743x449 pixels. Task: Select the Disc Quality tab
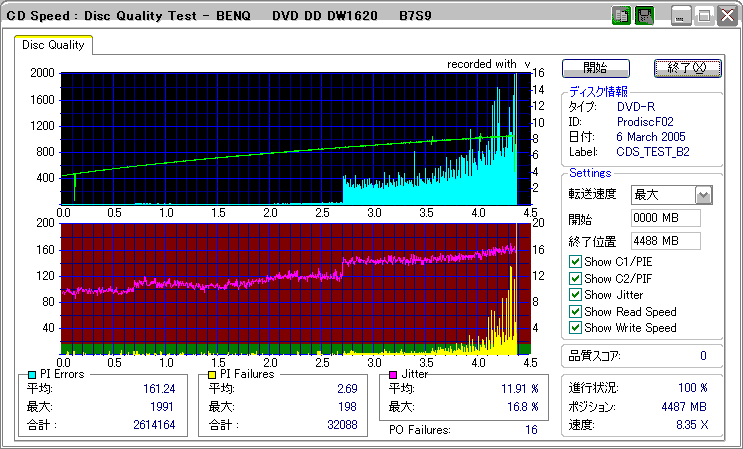click(x=53, y=45)
